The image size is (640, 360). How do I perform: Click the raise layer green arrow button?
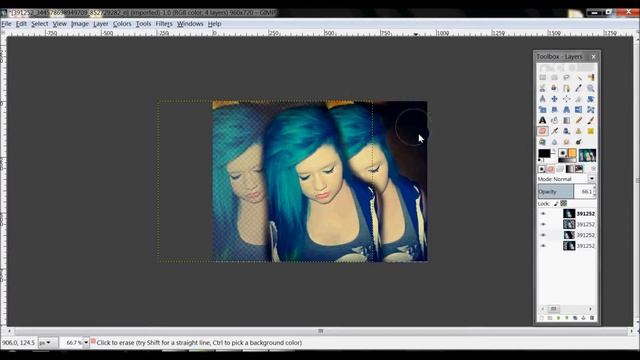tap(558, 318)
